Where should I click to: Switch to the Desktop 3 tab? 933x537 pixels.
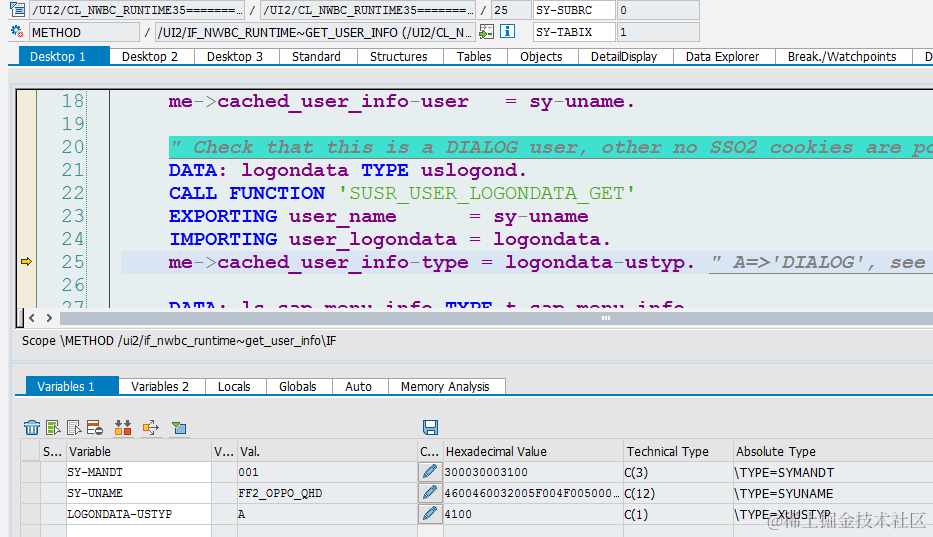(235, 57)
